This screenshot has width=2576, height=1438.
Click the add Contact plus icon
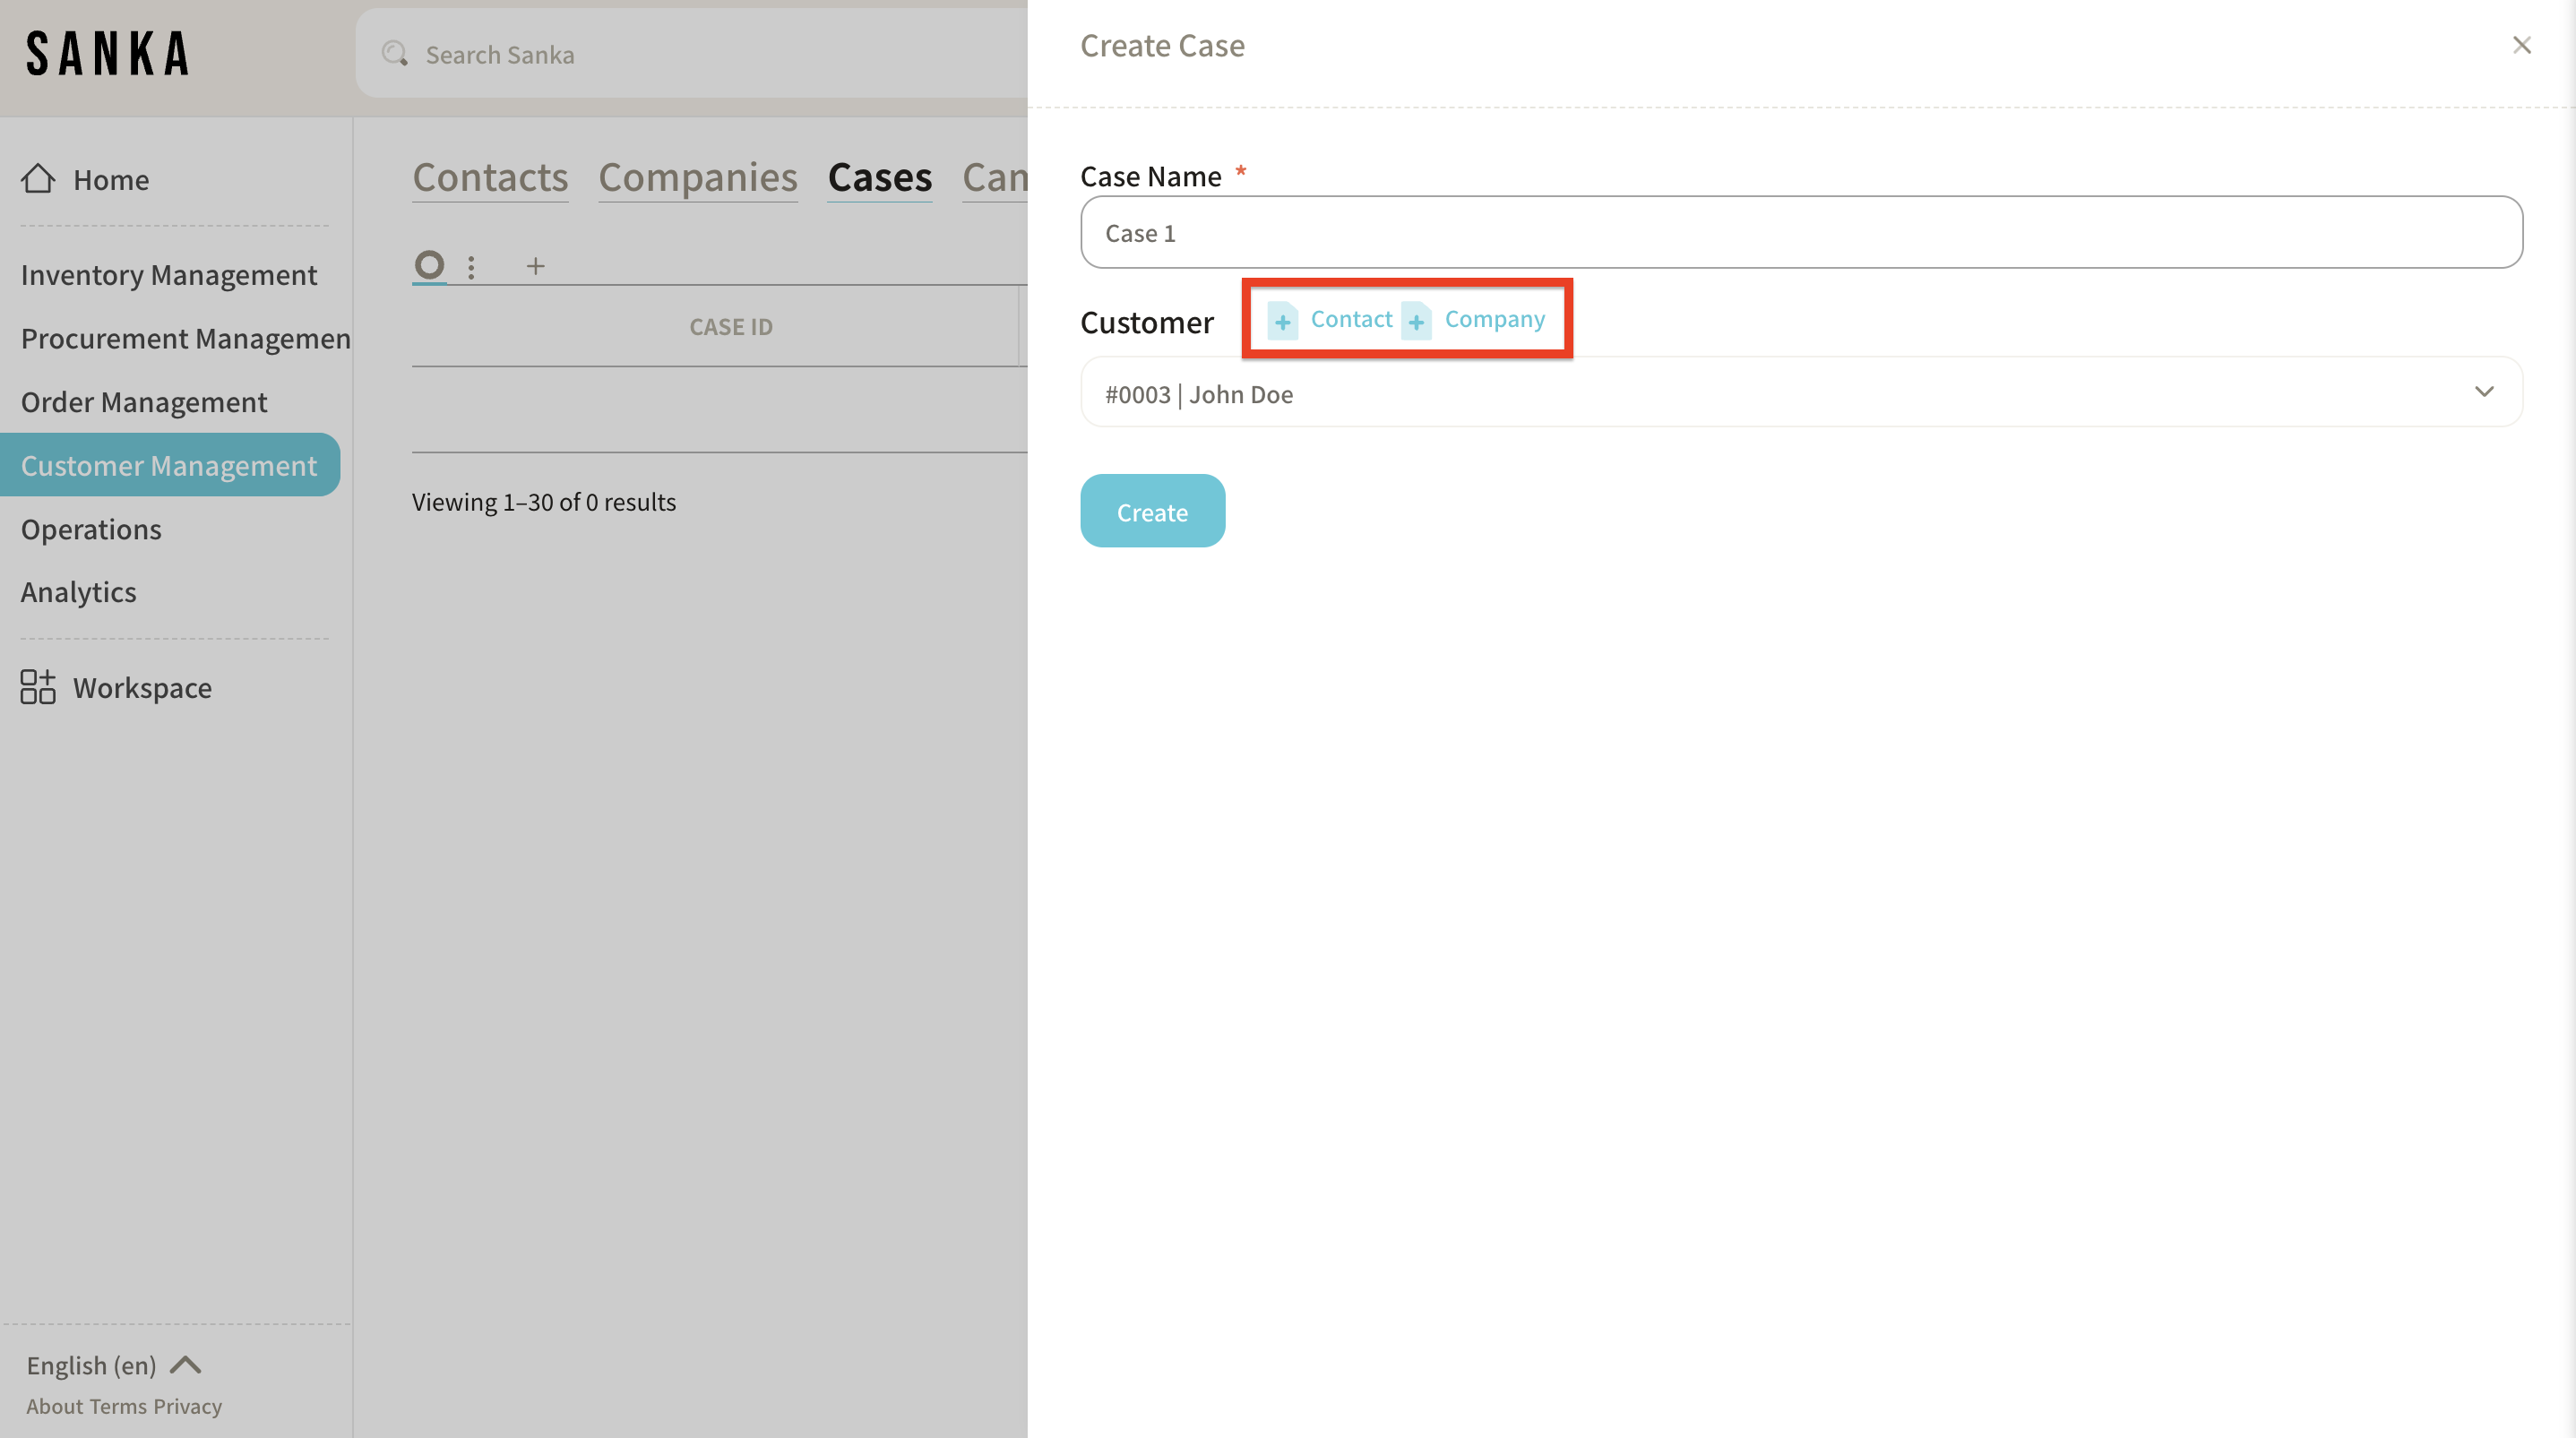coord(1282,320)
